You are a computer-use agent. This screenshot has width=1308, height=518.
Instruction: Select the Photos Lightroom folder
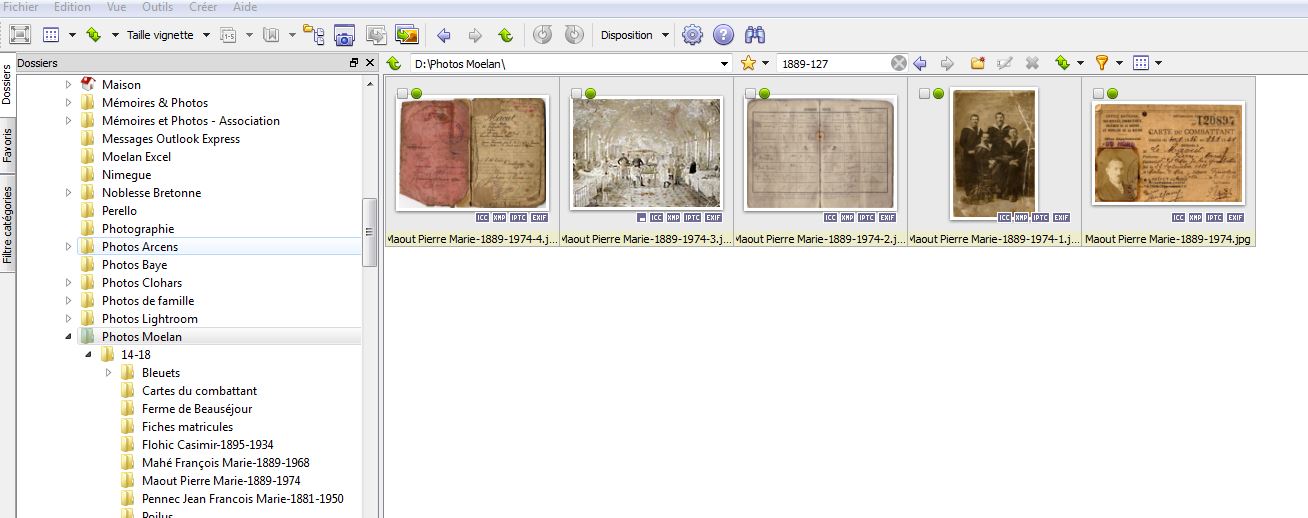point(149,319)
